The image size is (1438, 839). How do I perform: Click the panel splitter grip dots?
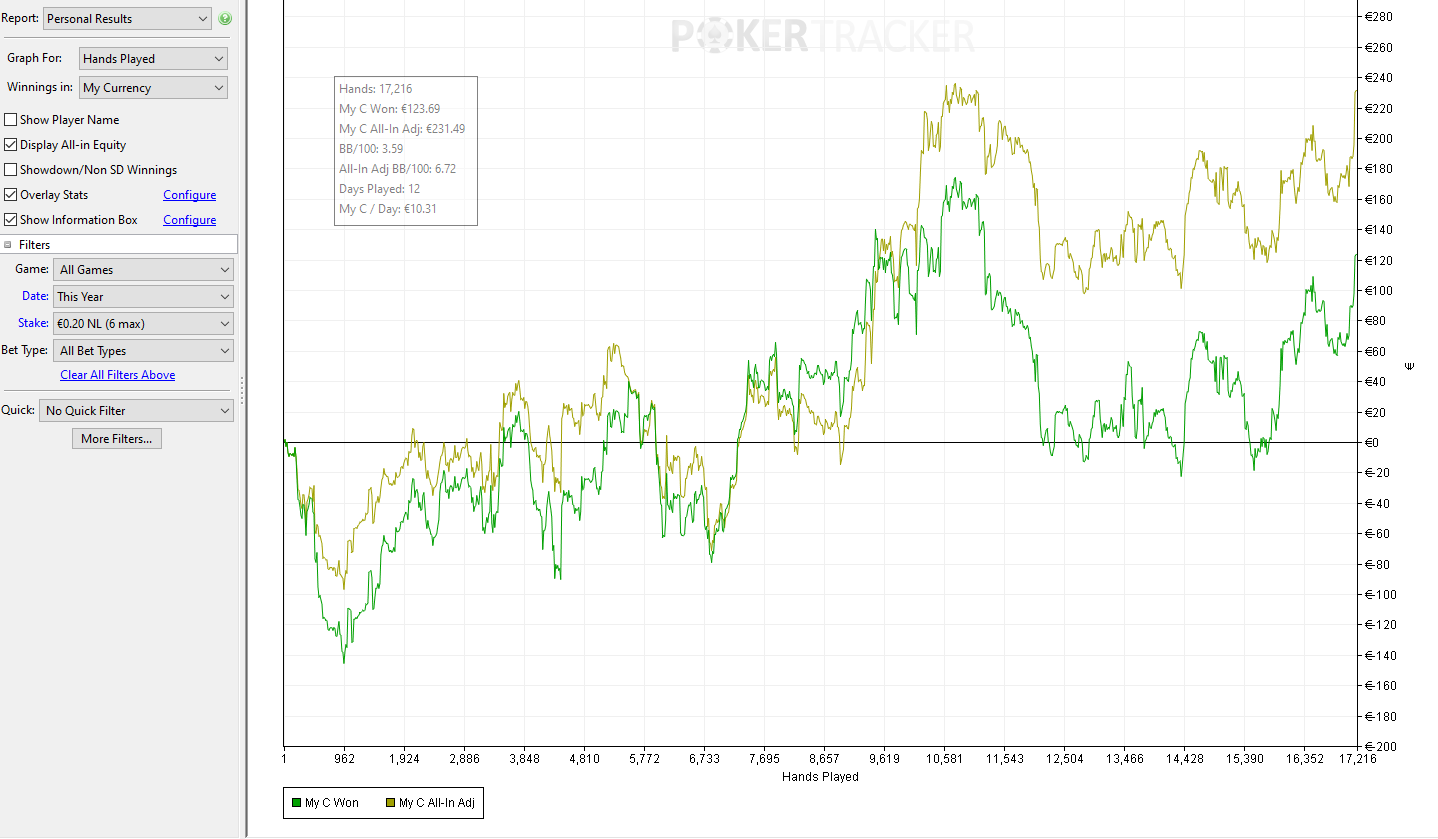(242, 390)
